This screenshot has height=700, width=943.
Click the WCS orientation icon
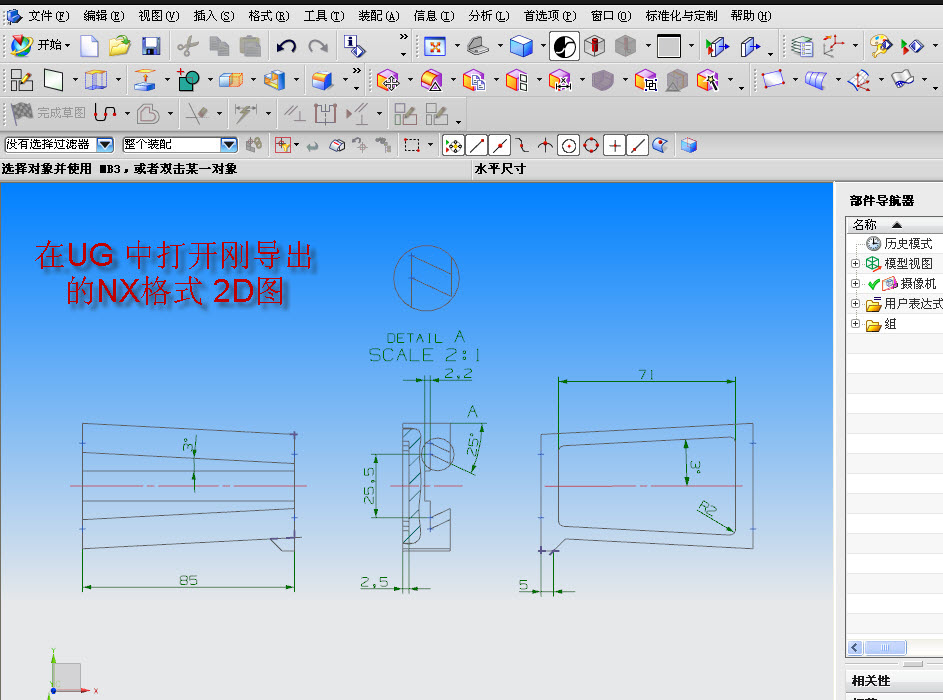[x=834, y=46]
